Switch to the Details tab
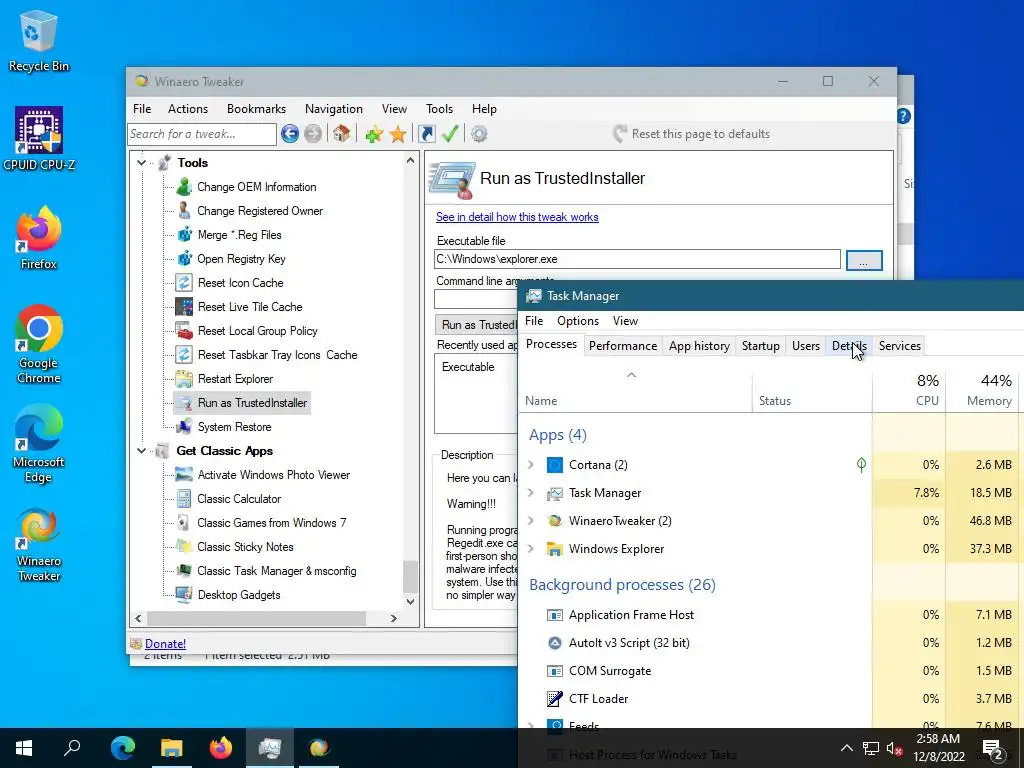This screenshot has height=768, width=1024. click(x=849, y=345)
